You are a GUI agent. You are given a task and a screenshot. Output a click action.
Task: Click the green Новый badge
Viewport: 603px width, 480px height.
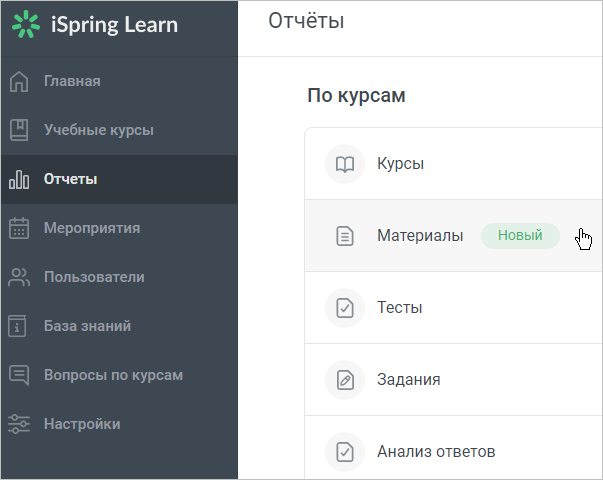[x=520, y=235]
